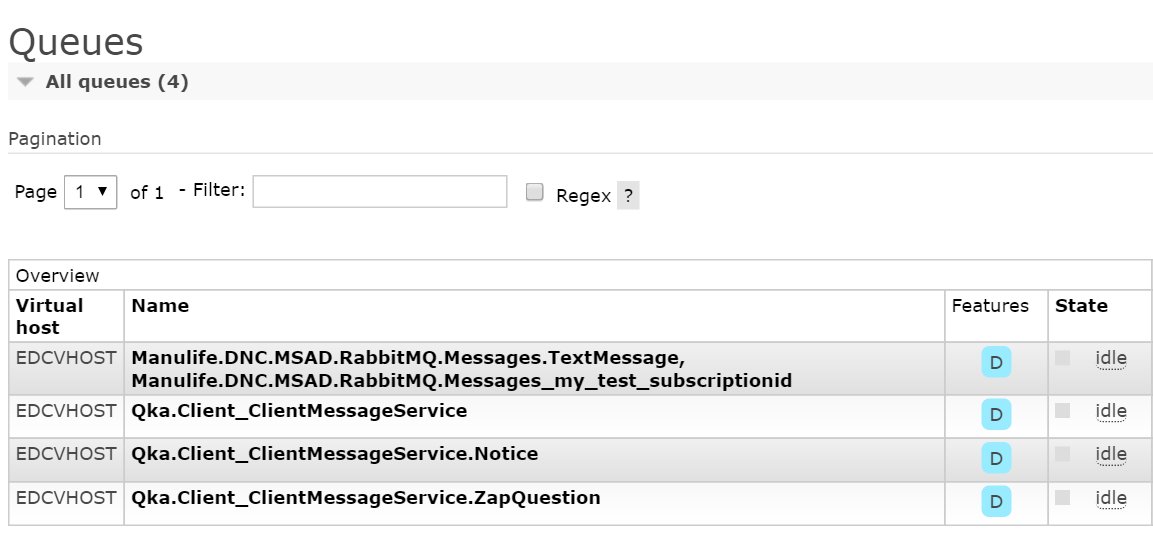The height and width of the screenshot is (545, 1153).
Task: Sort by State column header
Action: [x=1081, y=306]
